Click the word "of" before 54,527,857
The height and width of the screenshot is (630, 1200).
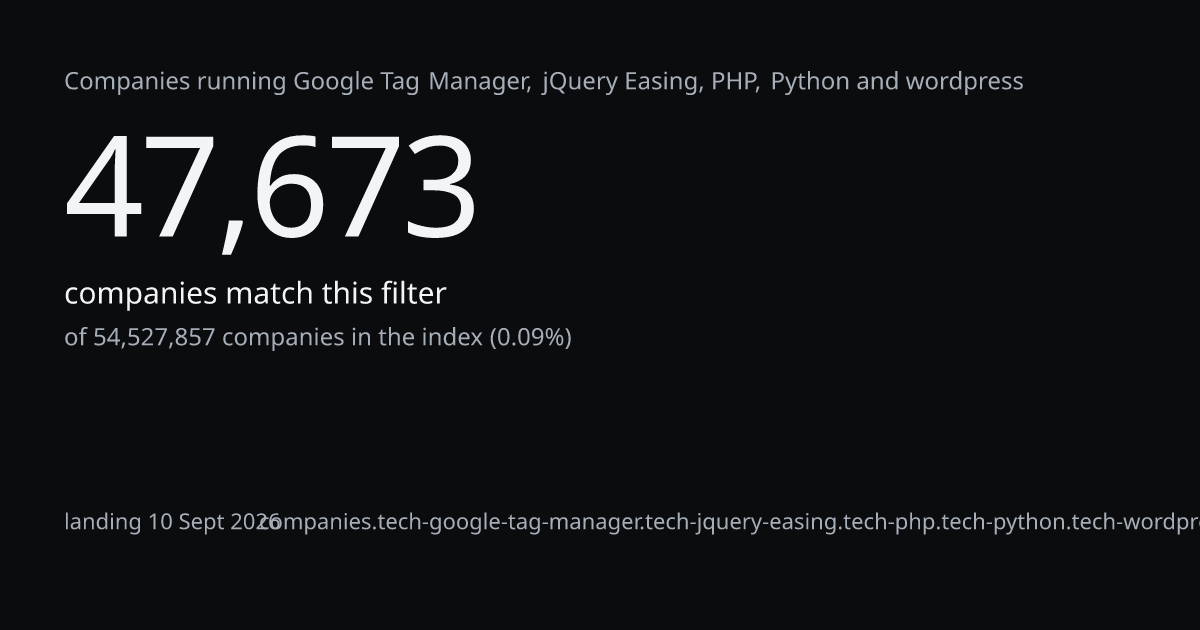[x=76, y=337]
